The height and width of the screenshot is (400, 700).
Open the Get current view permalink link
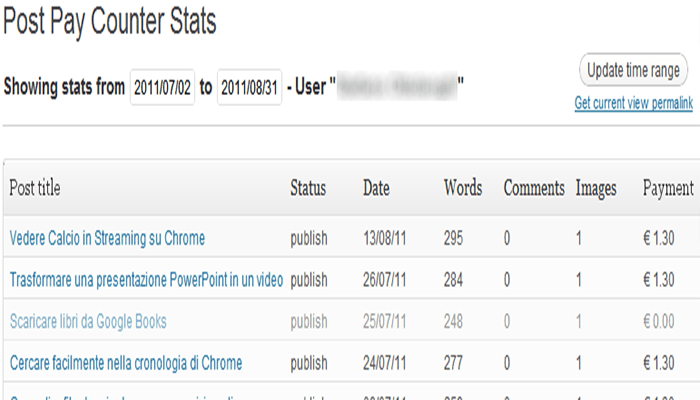click(633, 103)
